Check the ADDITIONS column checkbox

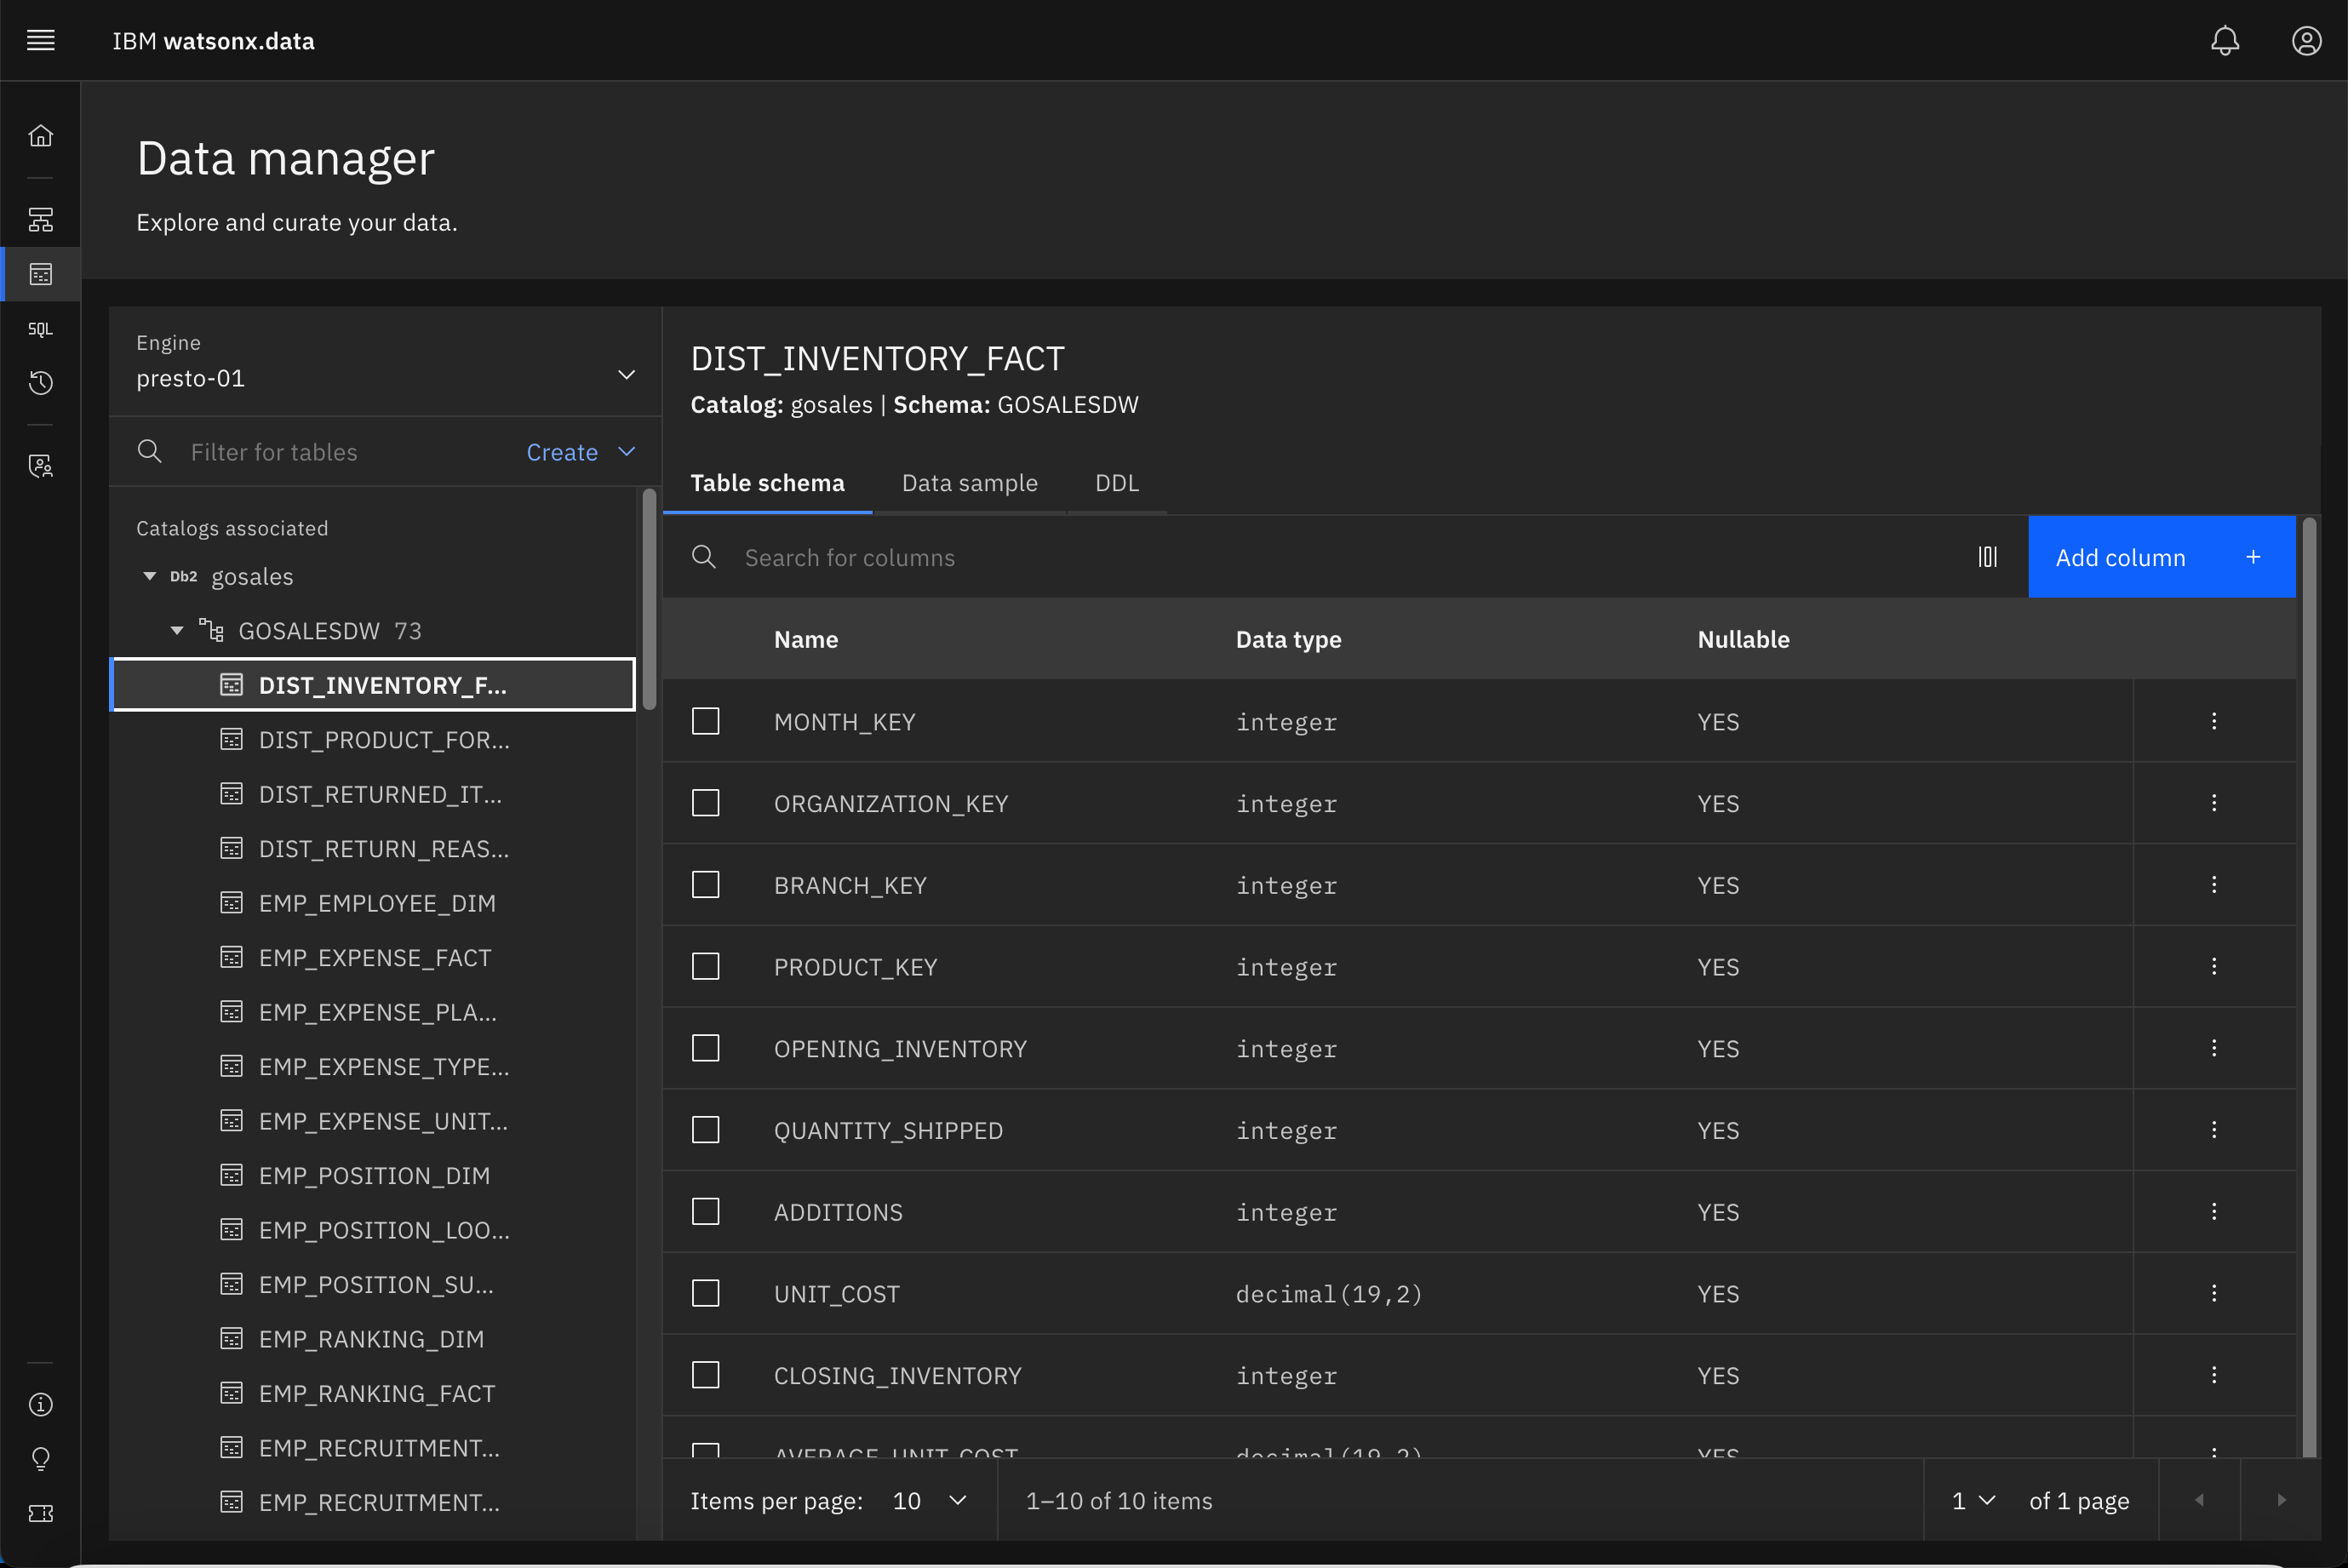pyautogui.click(x=706, y=1212)
